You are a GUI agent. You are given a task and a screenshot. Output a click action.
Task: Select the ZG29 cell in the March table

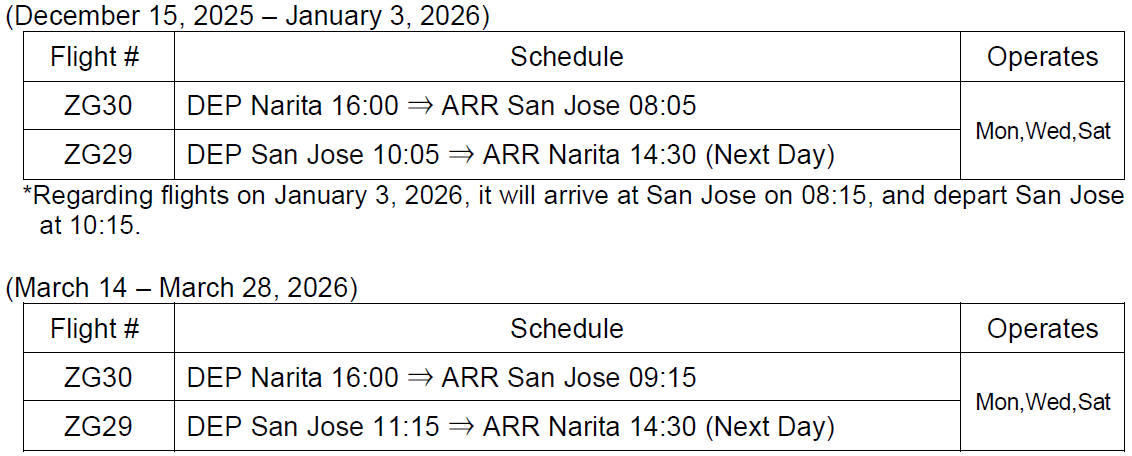tap(98, 427)
